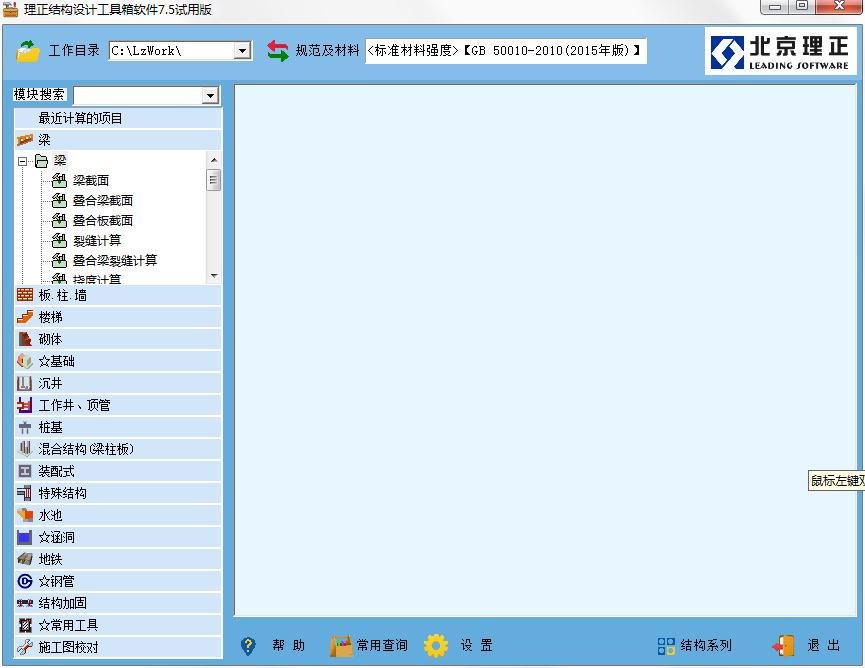Click the yellow settings gear icon
The image size is (865, 668).
click(436, 646)
